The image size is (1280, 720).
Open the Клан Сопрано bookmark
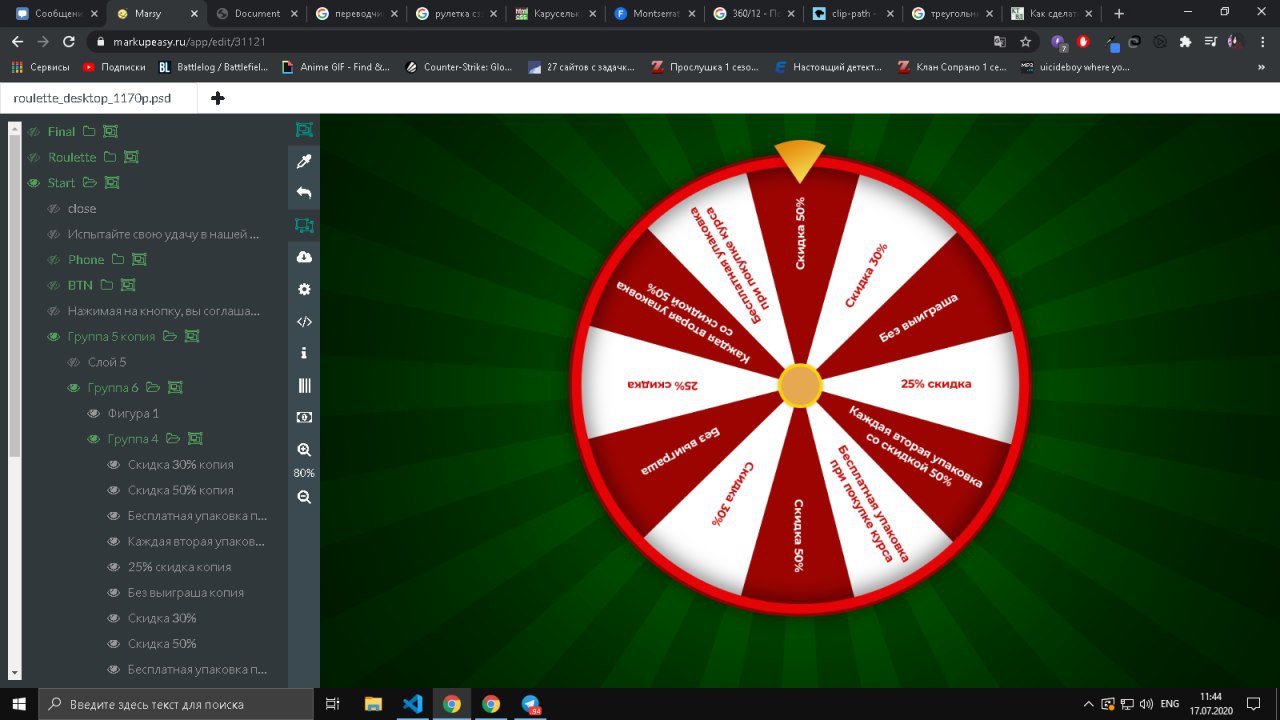point(951,67)
